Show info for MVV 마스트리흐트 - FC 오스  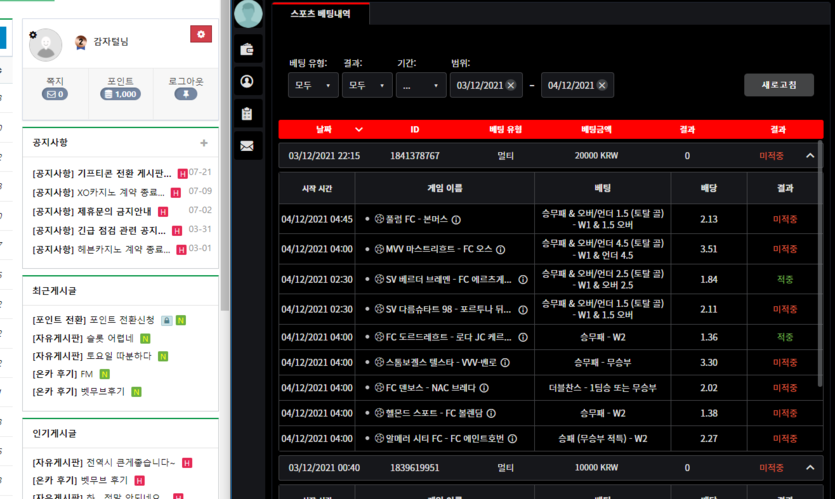click(501, 249)
